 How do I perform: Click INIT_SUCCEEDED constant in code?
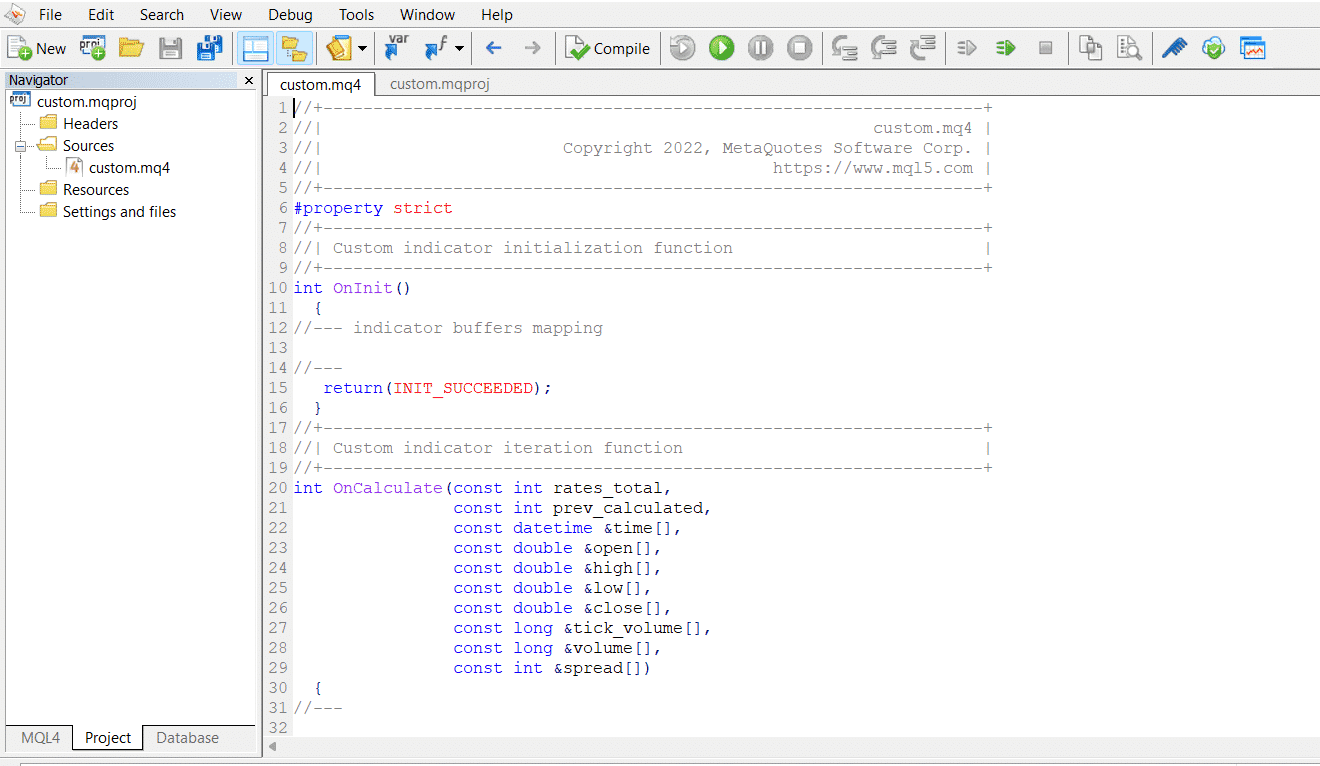(x=462, y=388)
